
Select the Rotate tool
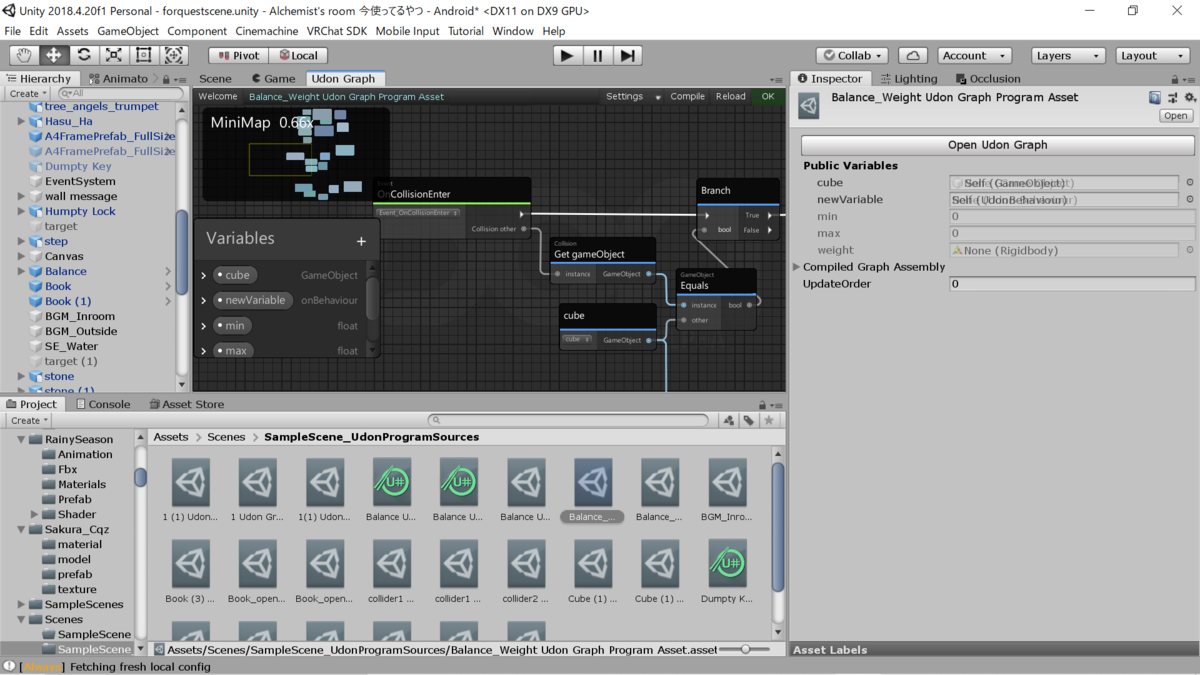coord(84,56)
